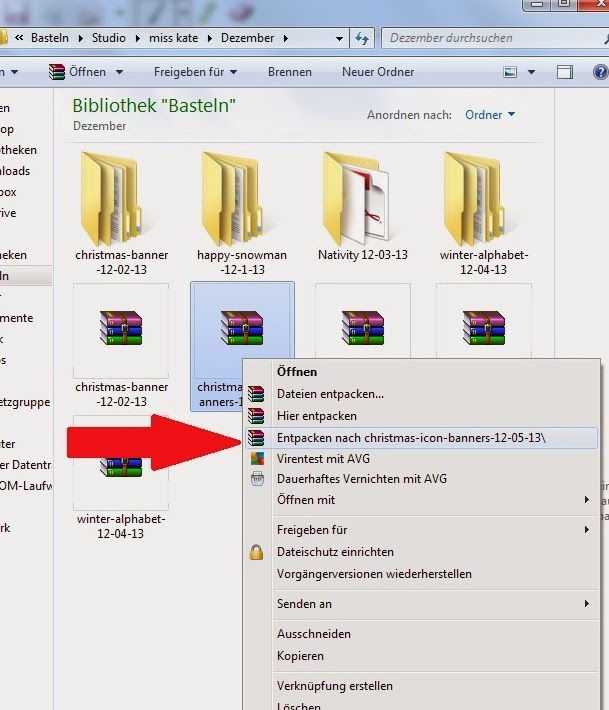Select christmas-banner-12-02-13 archive file name
The height and width of the screenshot is (710, 609).
coord(121,394)
